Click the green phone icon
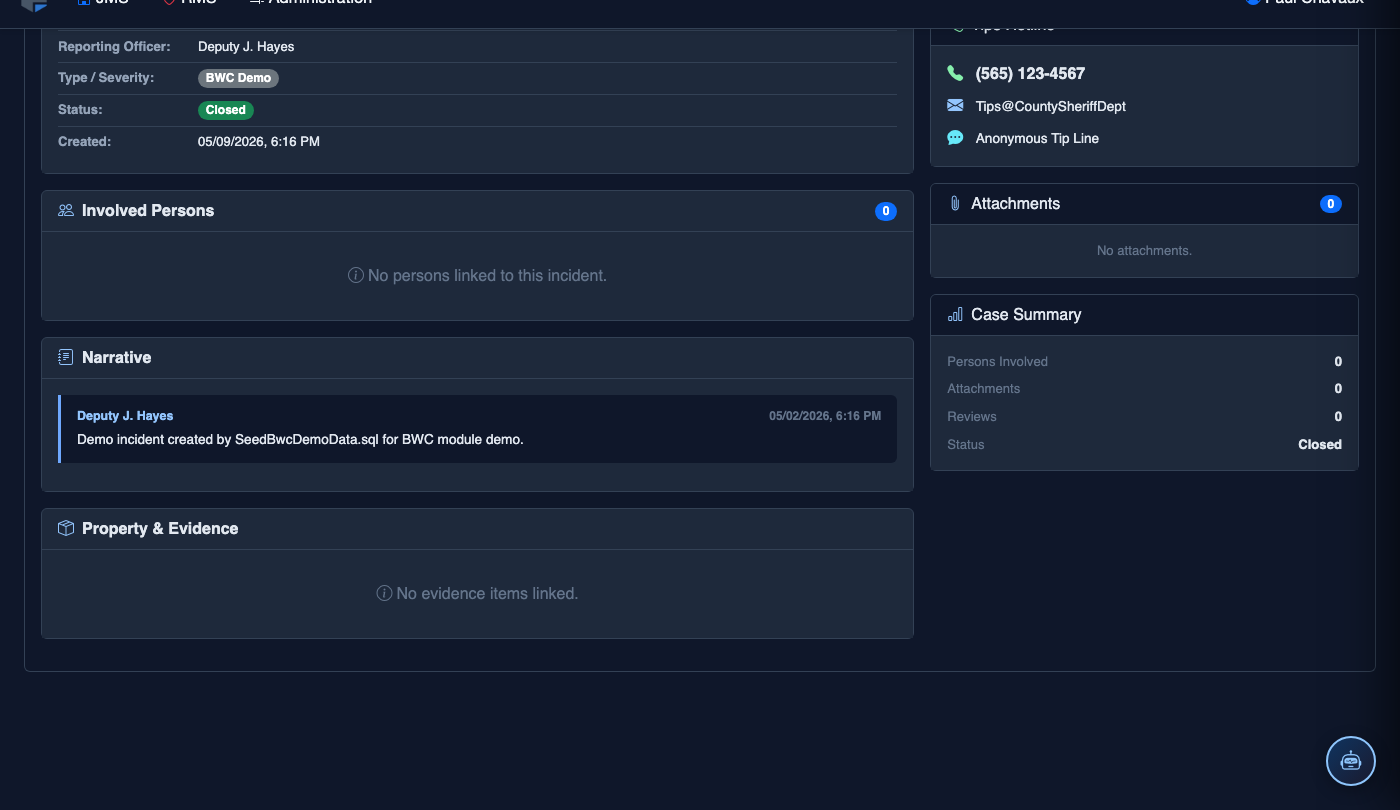This screenshot has width=1400, height=810. (x=955, y=73)
